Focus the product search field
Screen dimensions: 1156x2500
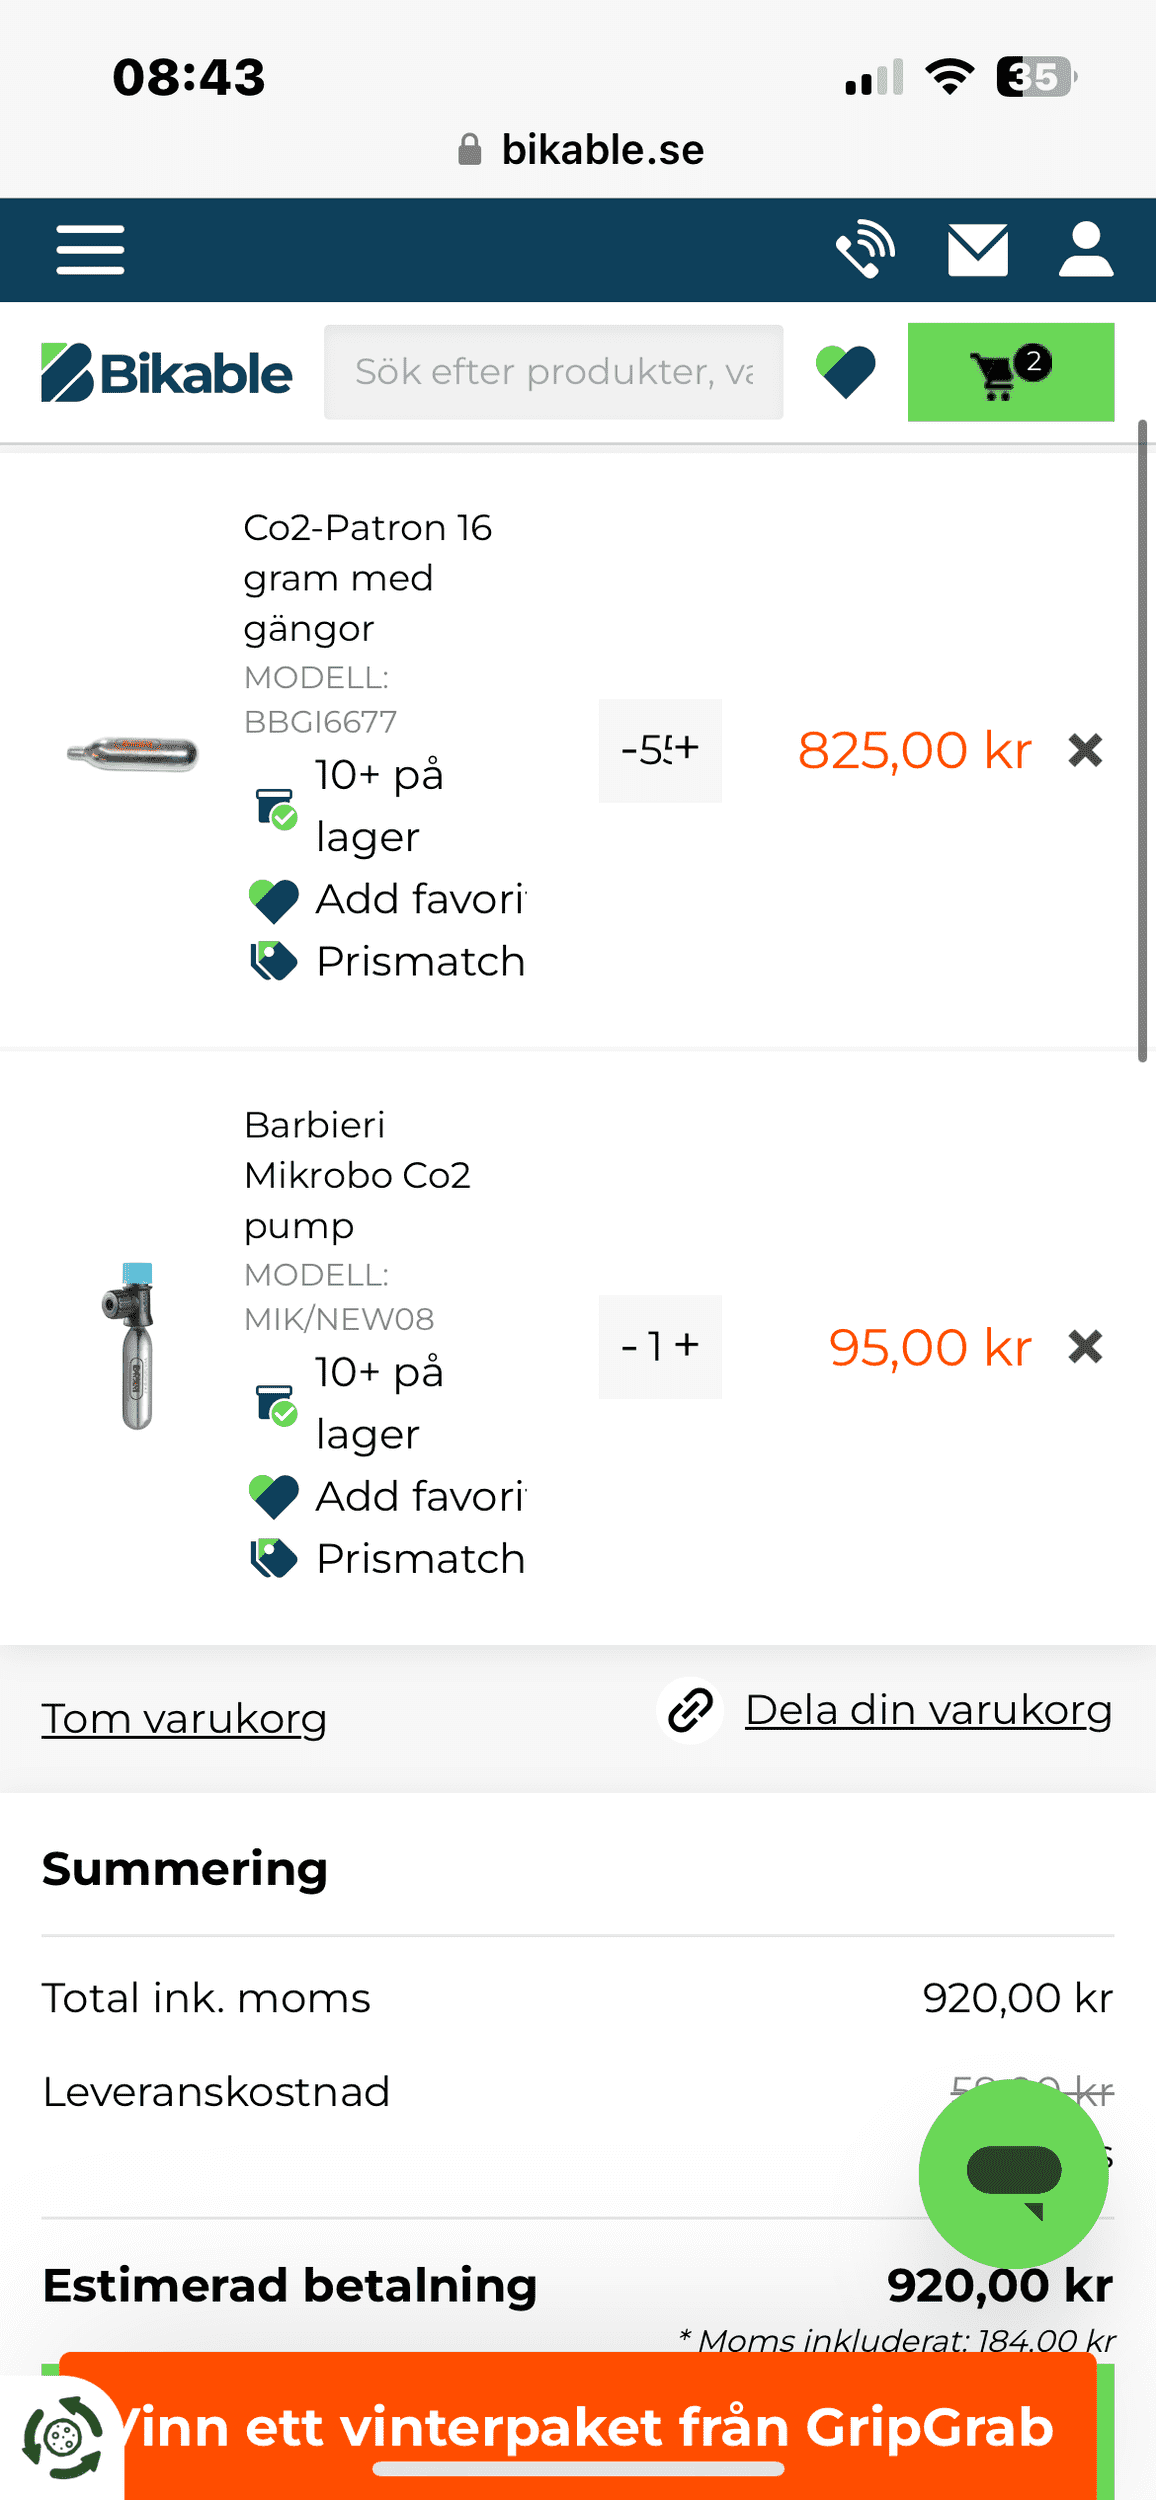(x=553, y=372)
